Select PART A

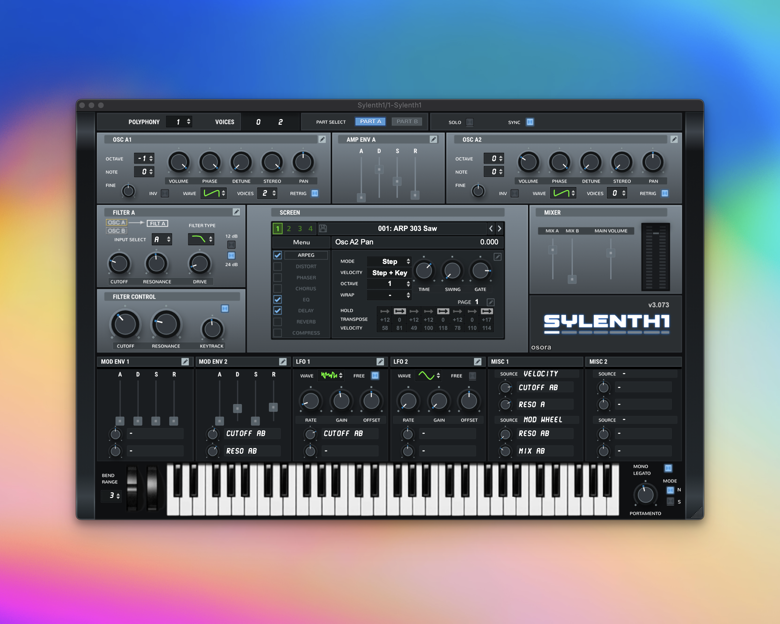pos(370,121)
